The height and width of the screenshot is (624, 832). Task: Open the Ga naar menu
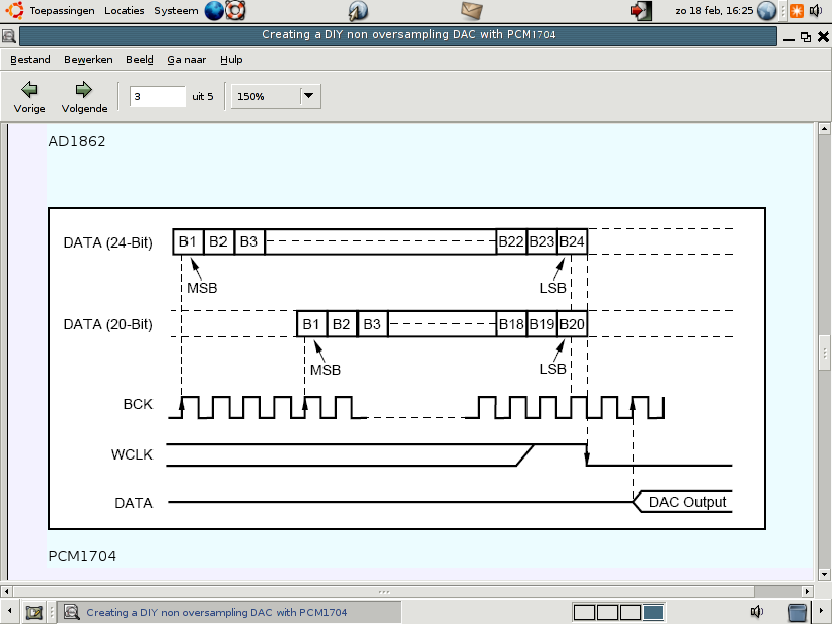pos(187,59)
